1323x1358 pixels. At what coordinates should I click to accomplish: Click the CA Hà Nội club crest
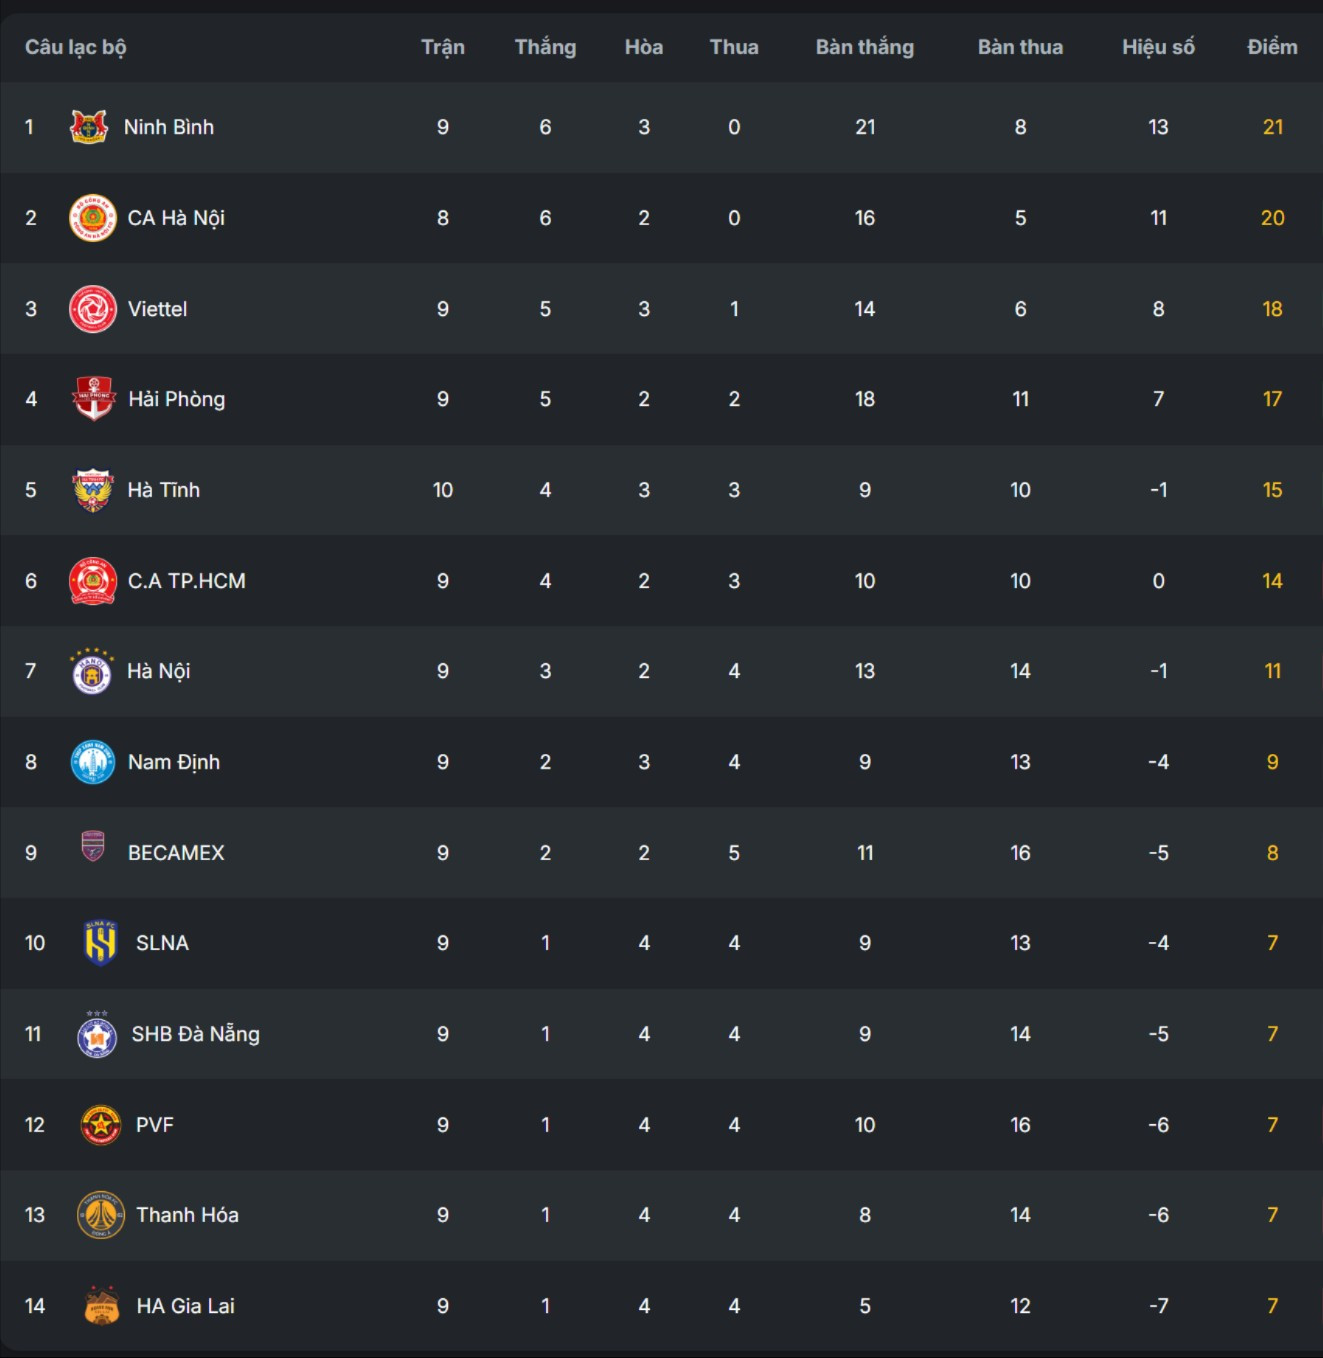pyautogui.click(x=92, y=218)
